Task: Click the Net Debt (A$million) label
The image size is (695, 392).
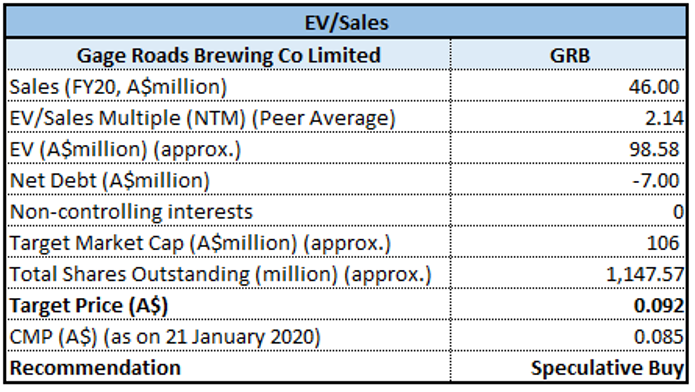Action: 109,180
